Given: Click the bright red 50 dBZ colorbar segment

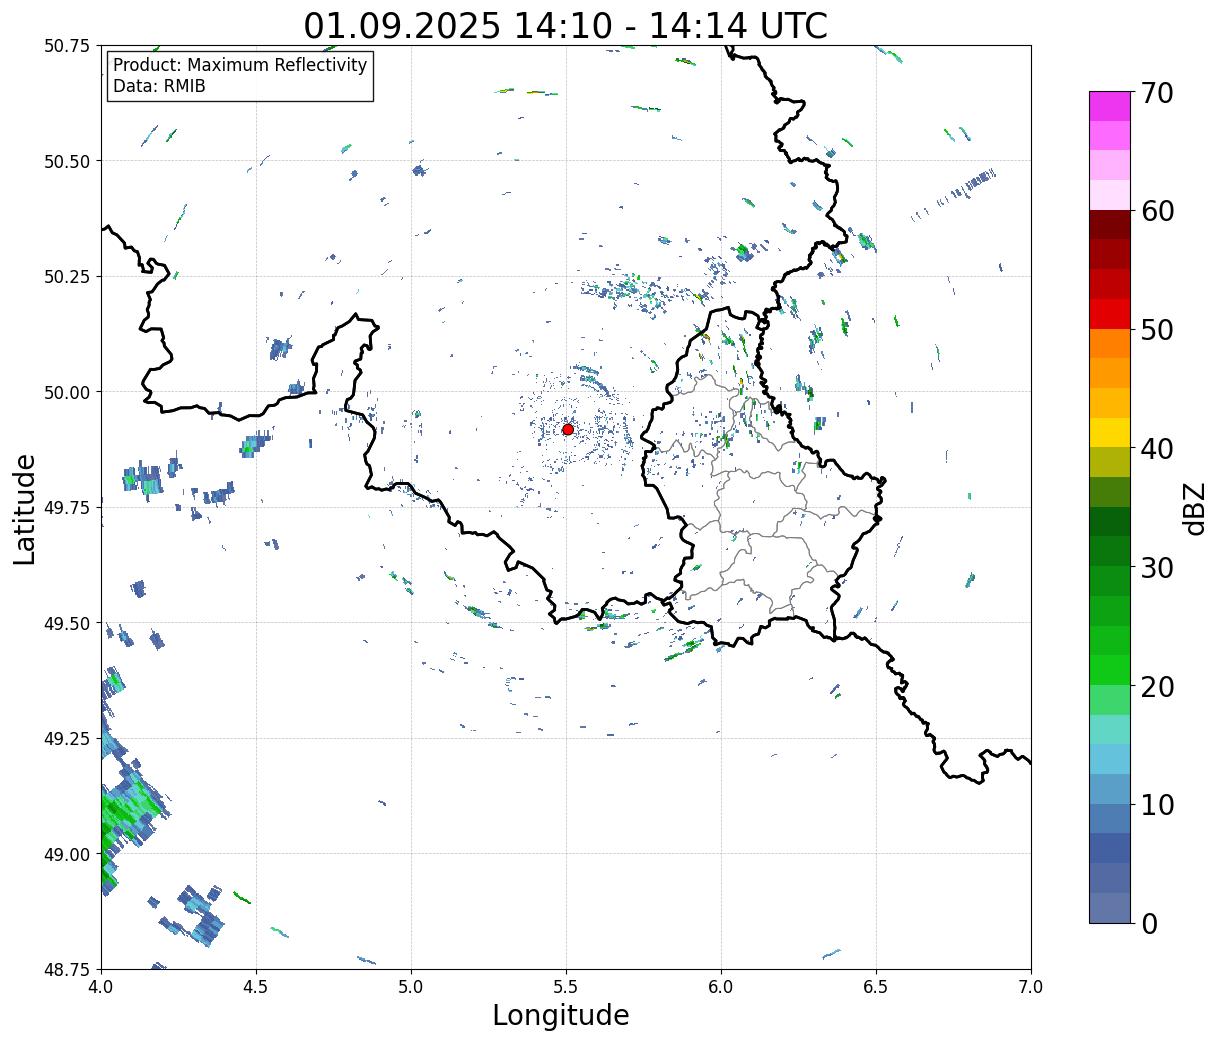Looking at the screenshot, I should [1110, 314].
